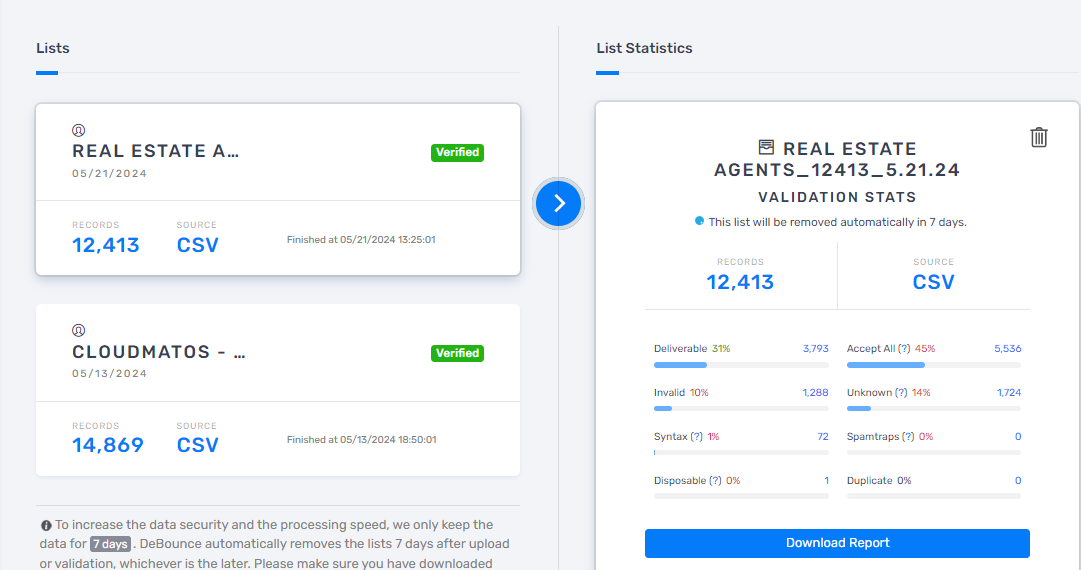The width and height of the screenshot is (1081, 570).
Task: Click the user icon above Real Estate list
Action: coord(79,130)
